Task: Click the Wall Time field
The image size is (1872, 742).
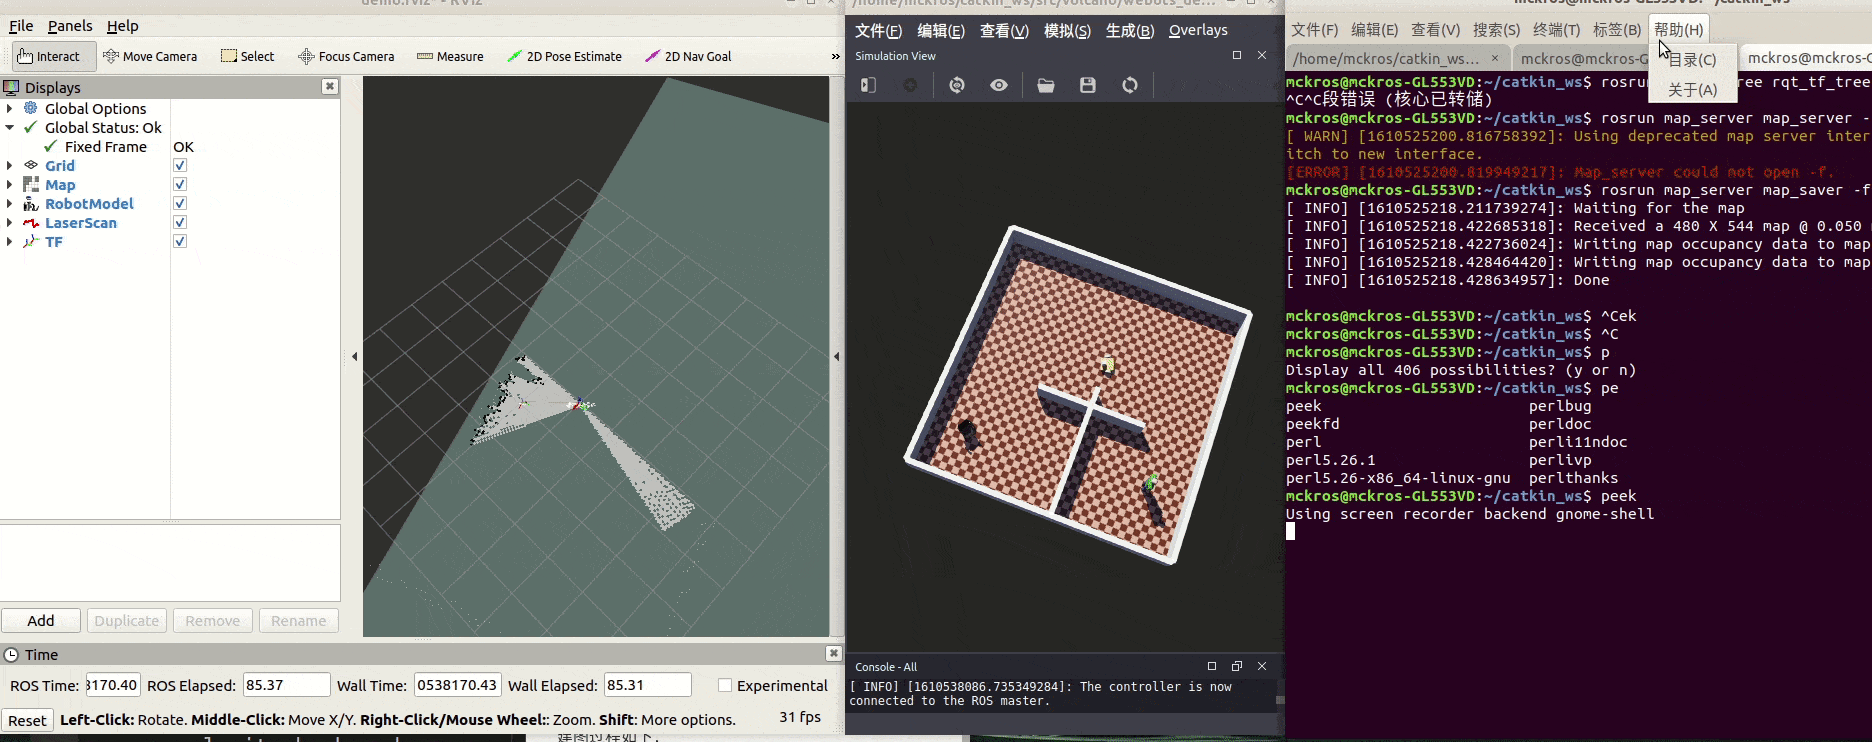Action: pos(457,685)
